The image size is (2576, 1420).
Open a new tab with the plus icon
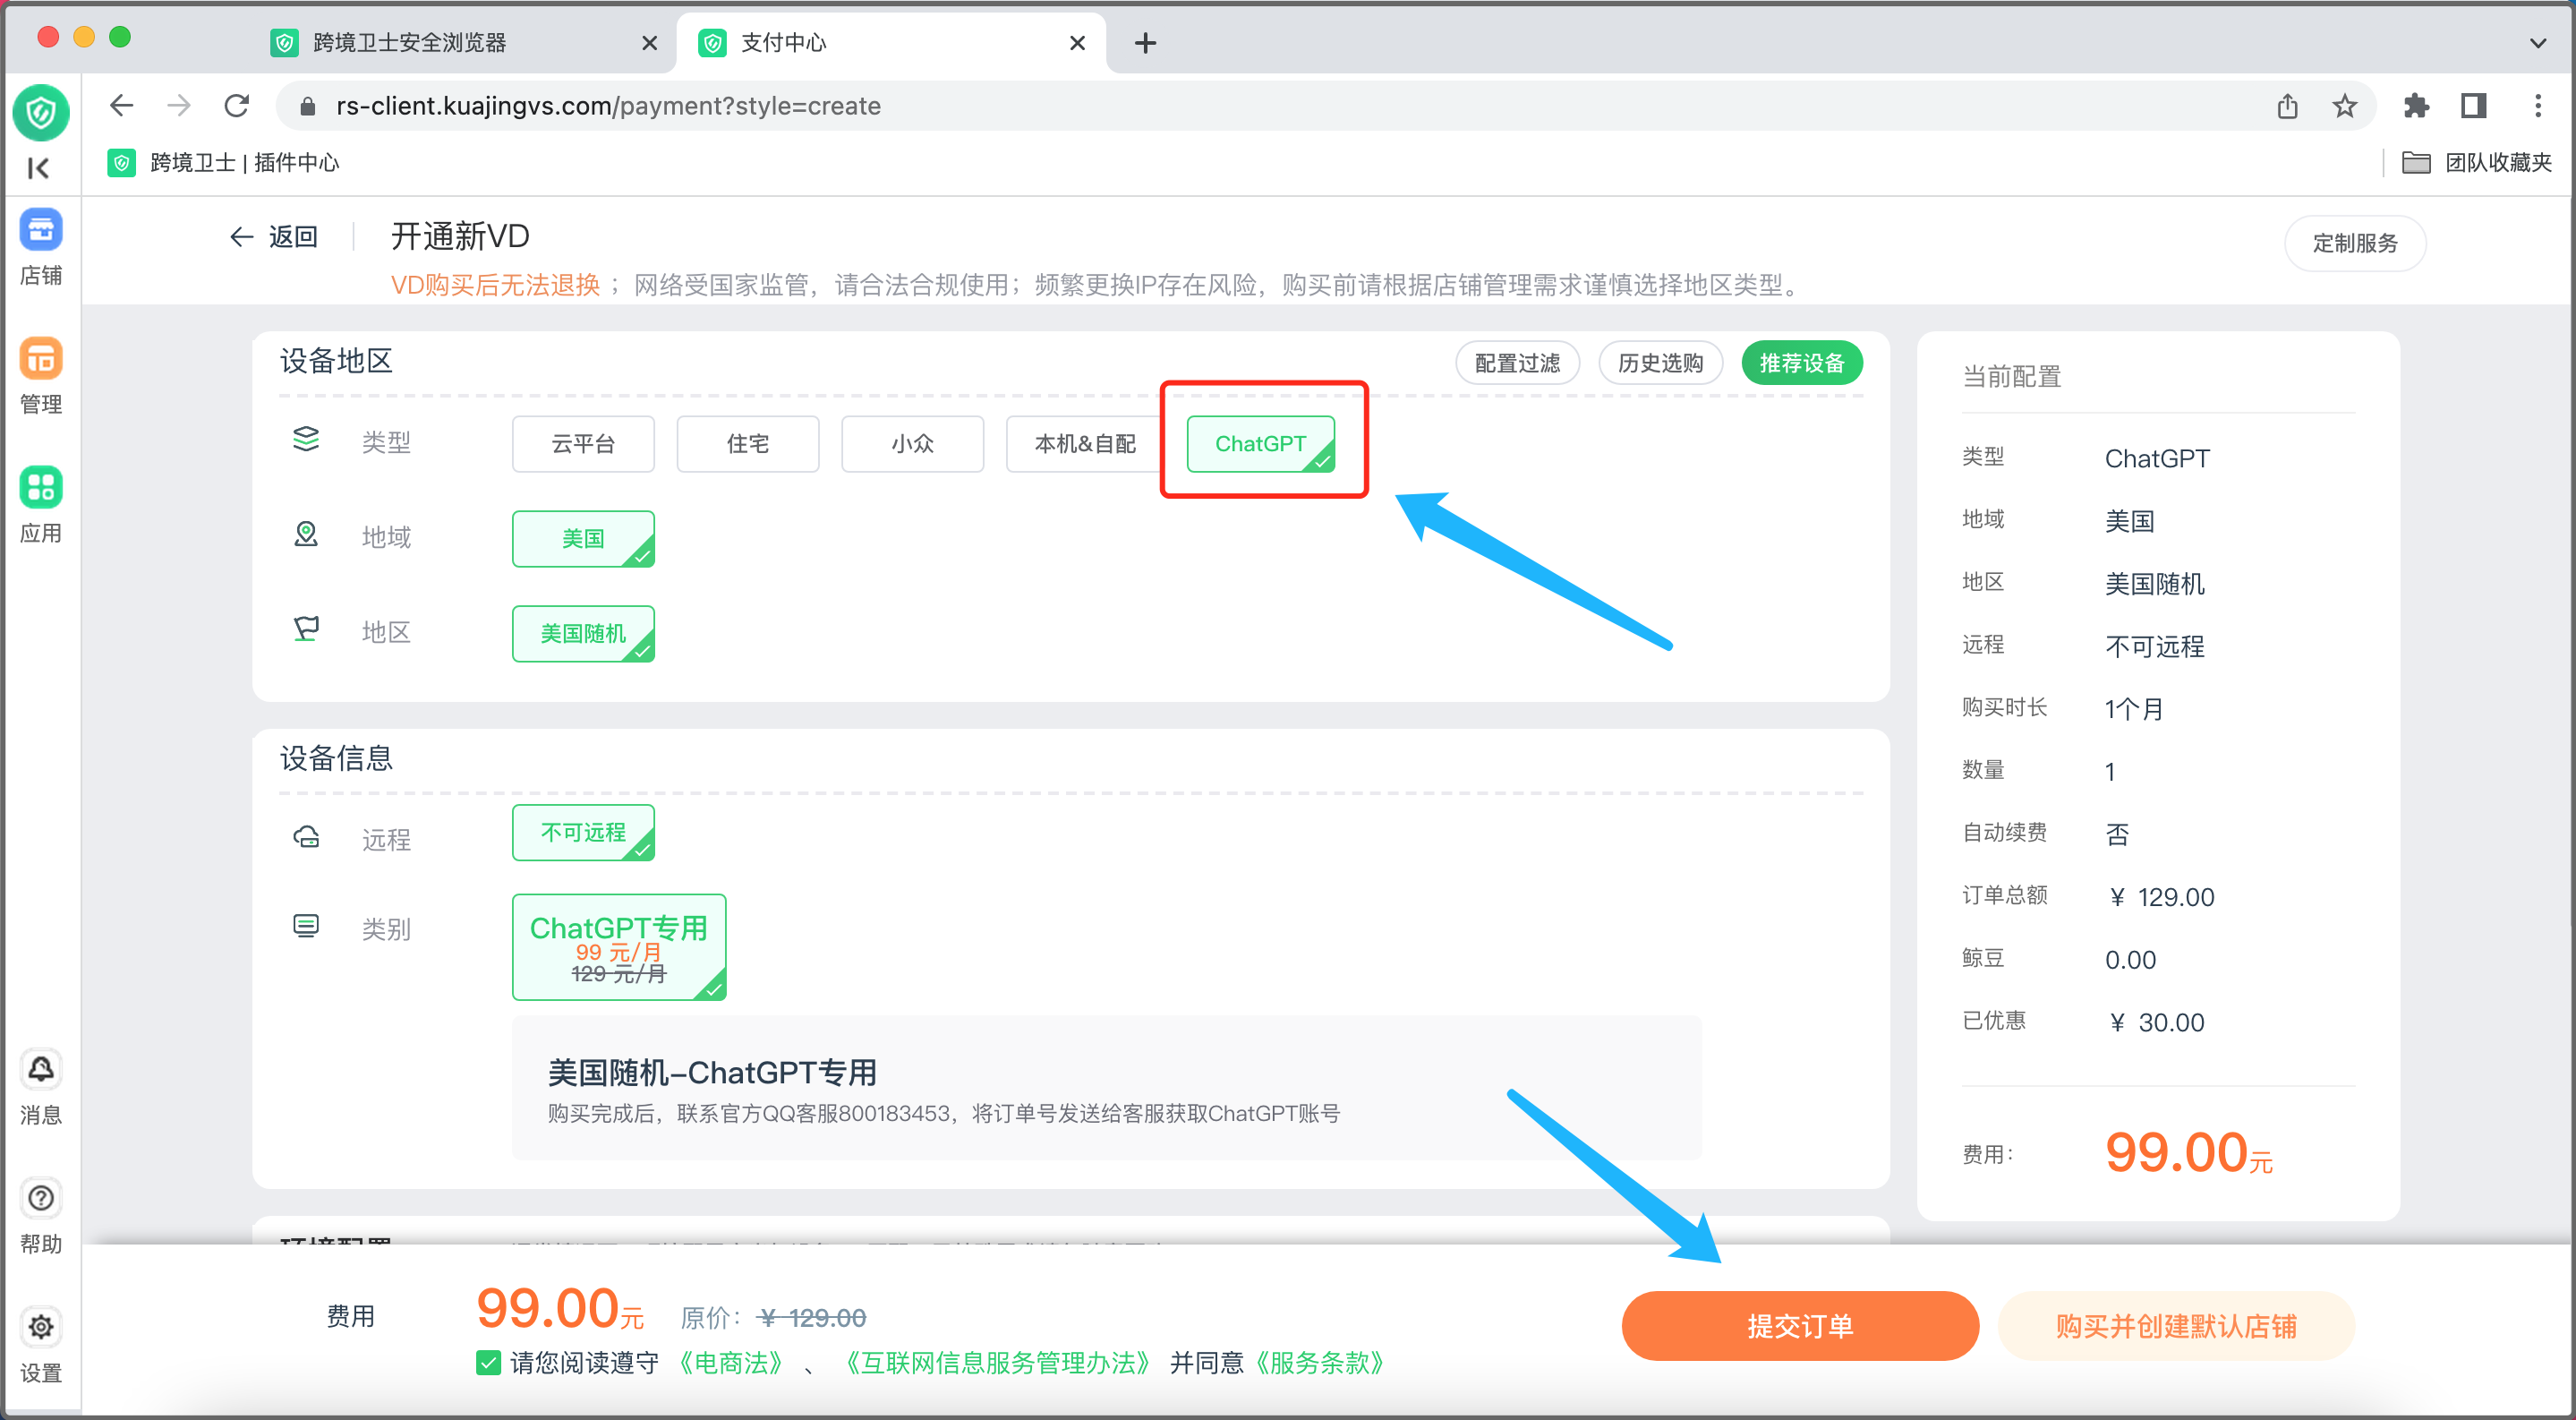(x=1146, y=43)
